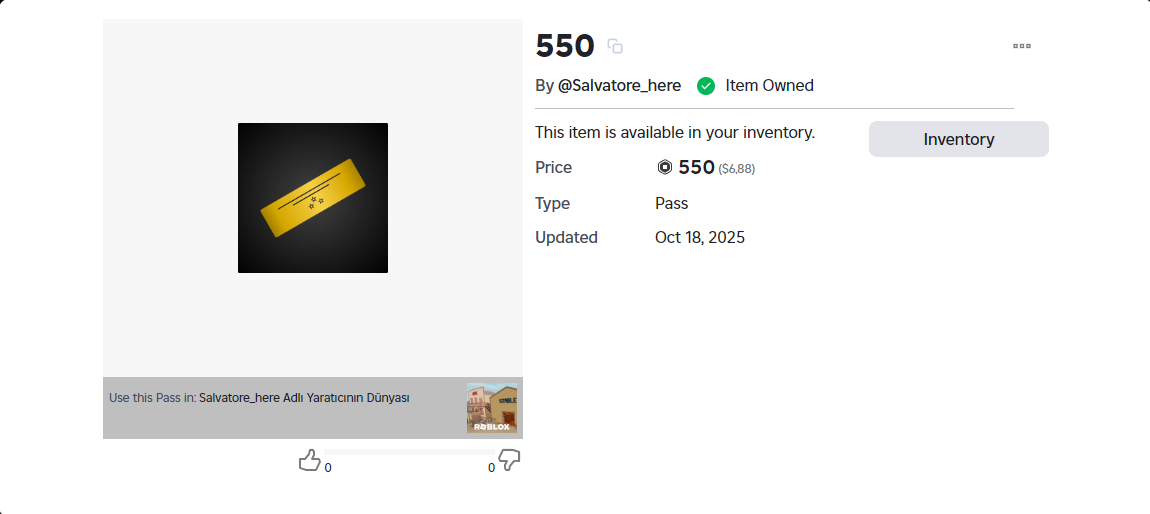
Task: Click the downvote count number
Action: point(491,468)
